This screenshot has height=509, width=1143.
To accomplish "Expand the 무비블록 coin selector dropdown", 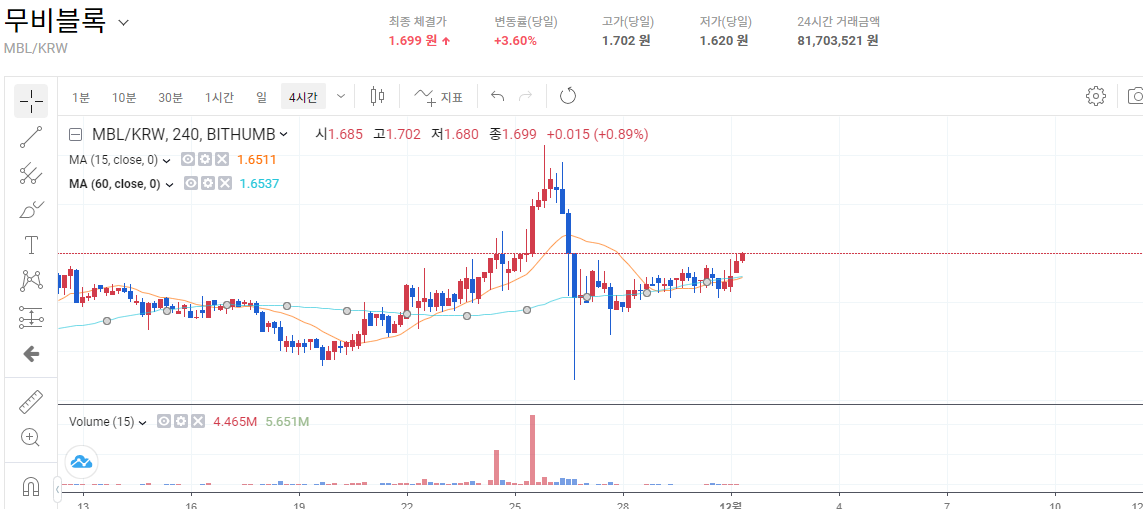I will (x=123, y=23).
